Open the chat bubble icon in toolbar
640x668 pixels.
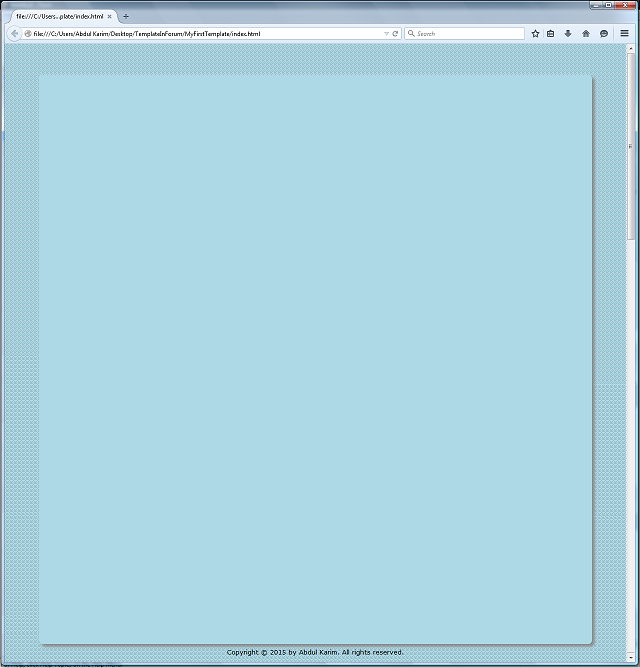coord(604,33)
